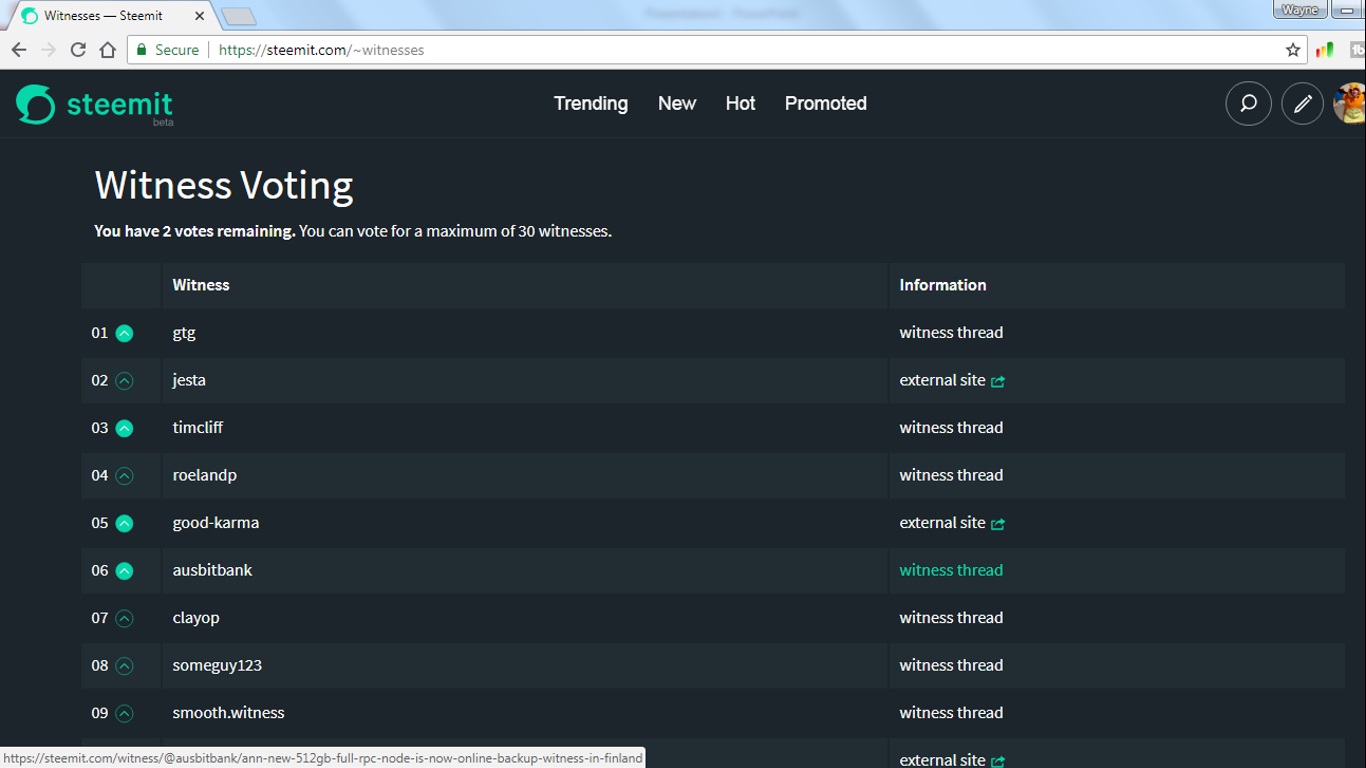This screenshot has width=1366, height=768.
Task: Click the Witness column header
Action: pos(201,285)
